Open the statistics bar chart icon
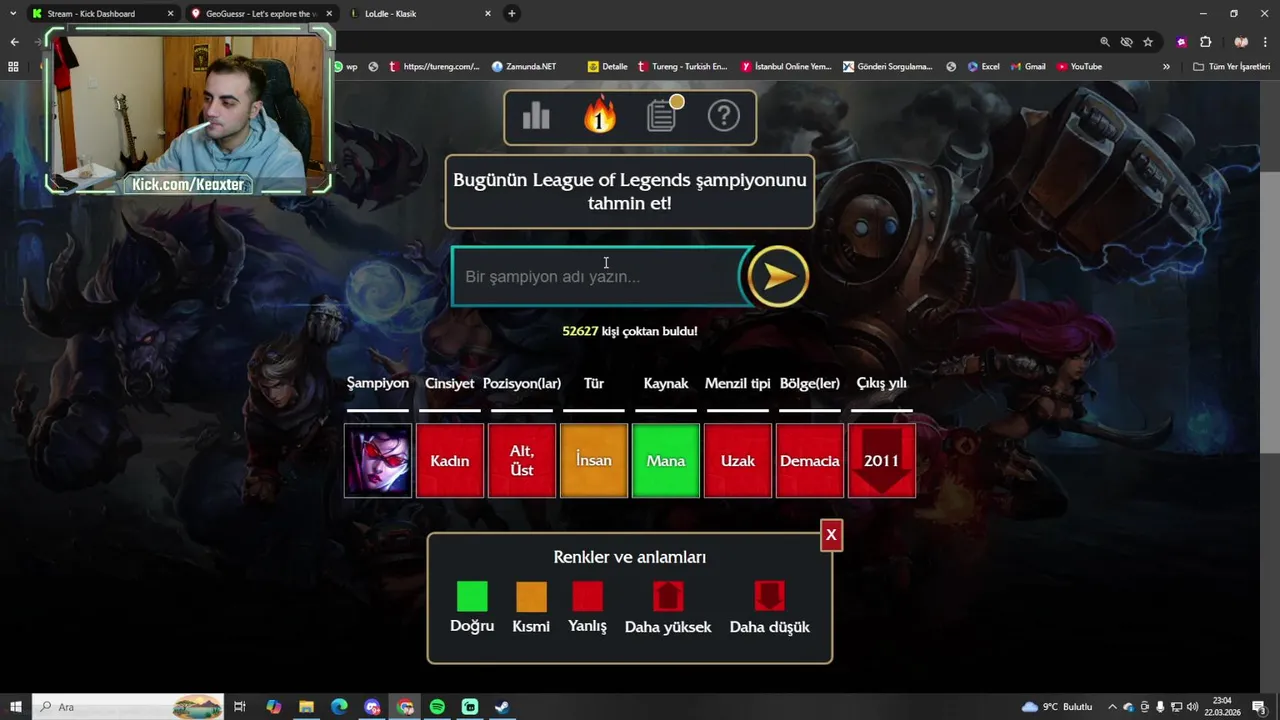 (536, 116)
